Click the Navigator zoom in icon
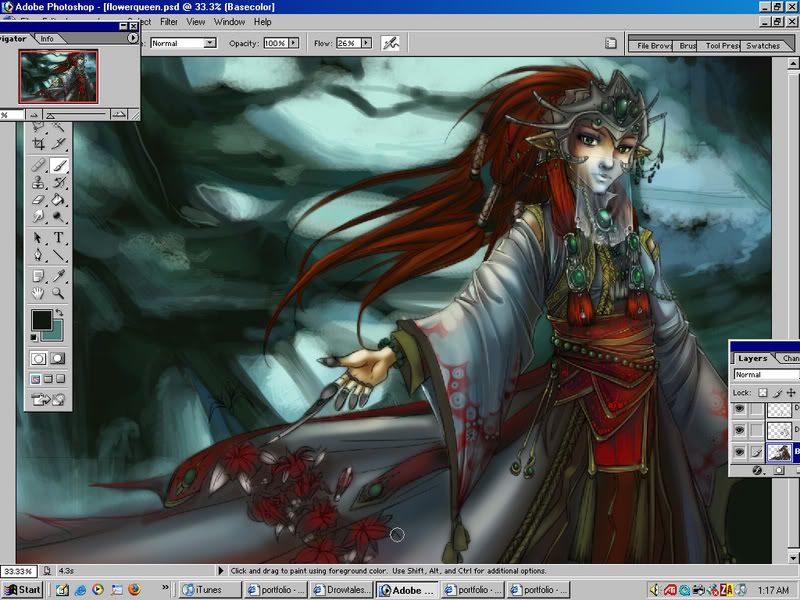 pyautogui.click(x=118, y=115)
